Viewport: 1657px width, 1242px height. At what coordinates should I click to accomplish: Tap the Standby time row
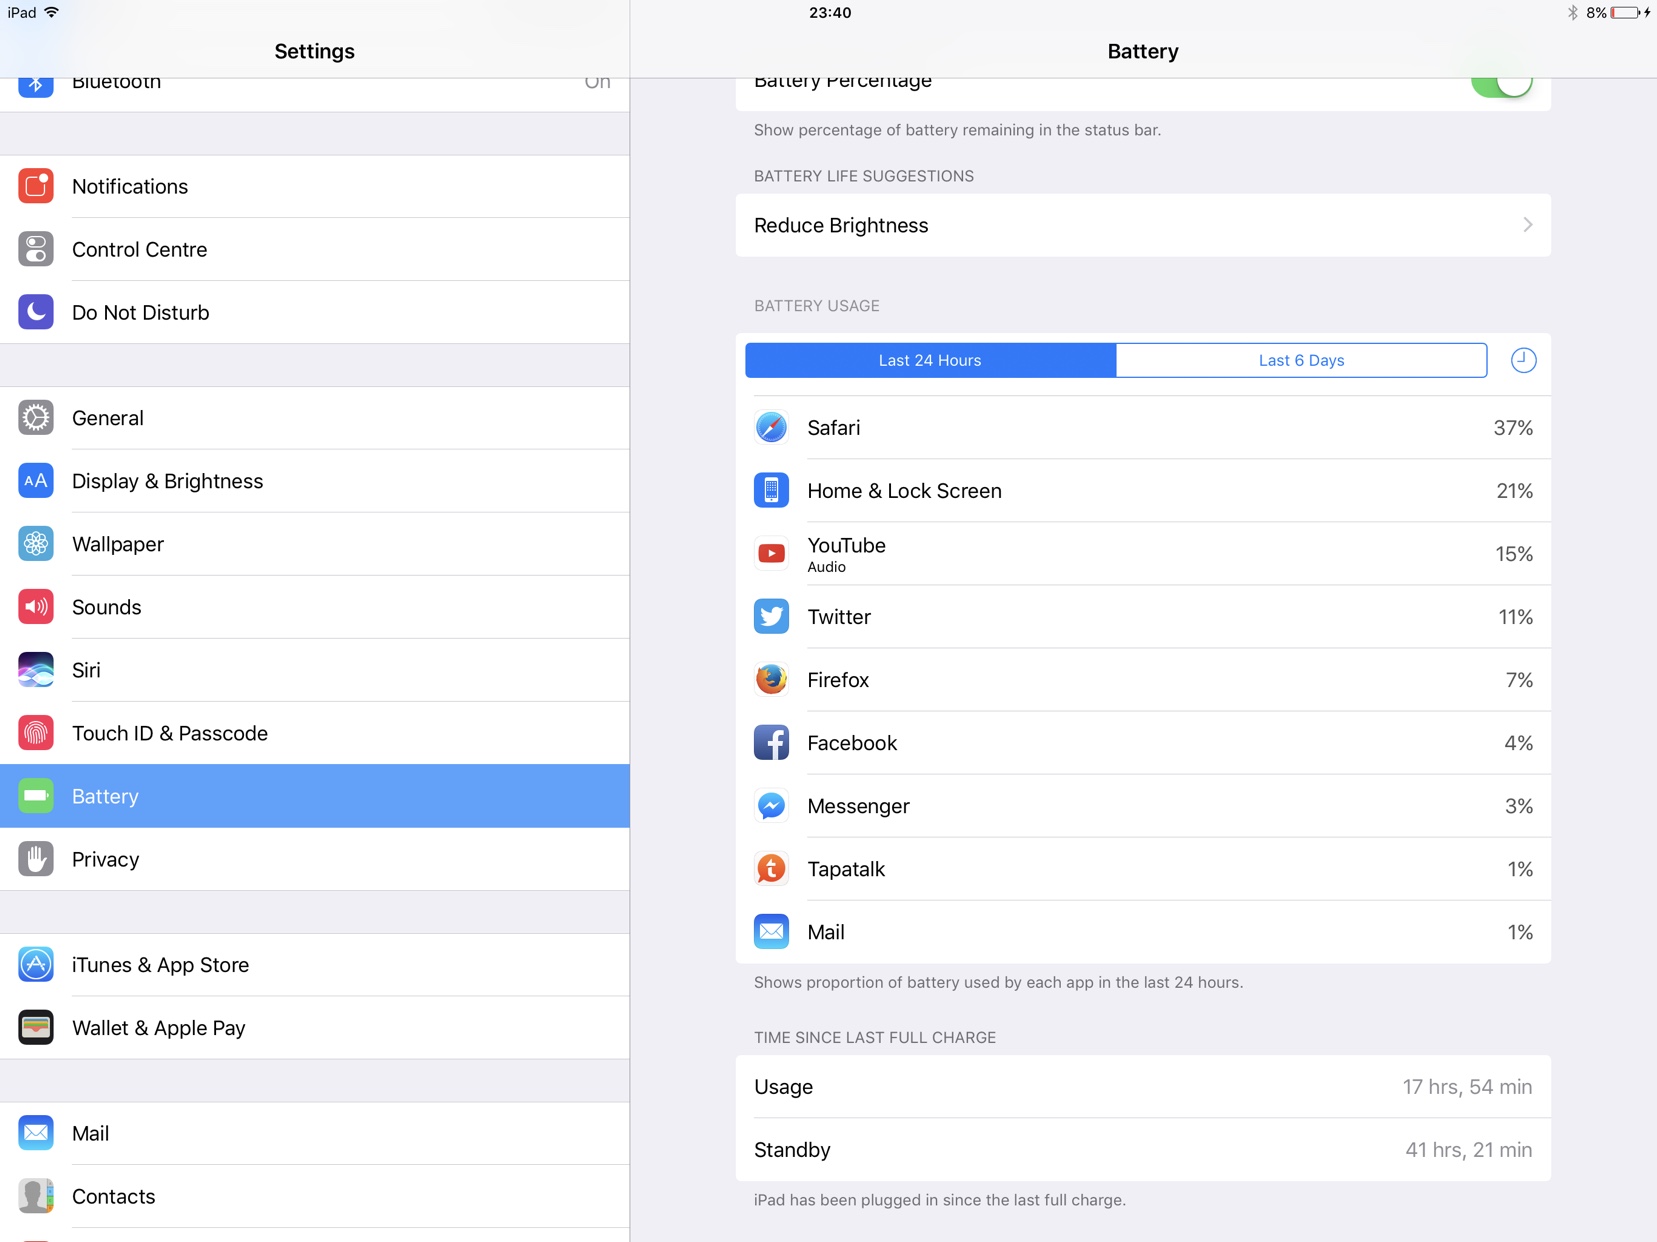(1143, 1150)
